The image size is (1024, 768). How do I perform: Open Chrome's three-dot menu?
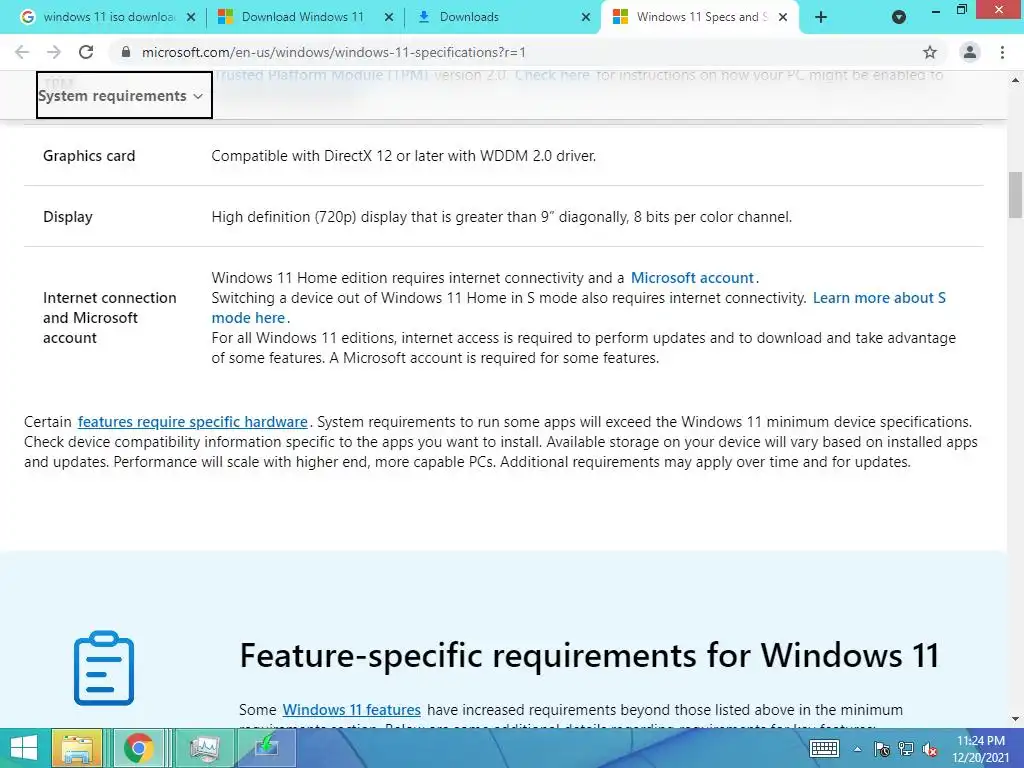click(x=1002, y=52)
